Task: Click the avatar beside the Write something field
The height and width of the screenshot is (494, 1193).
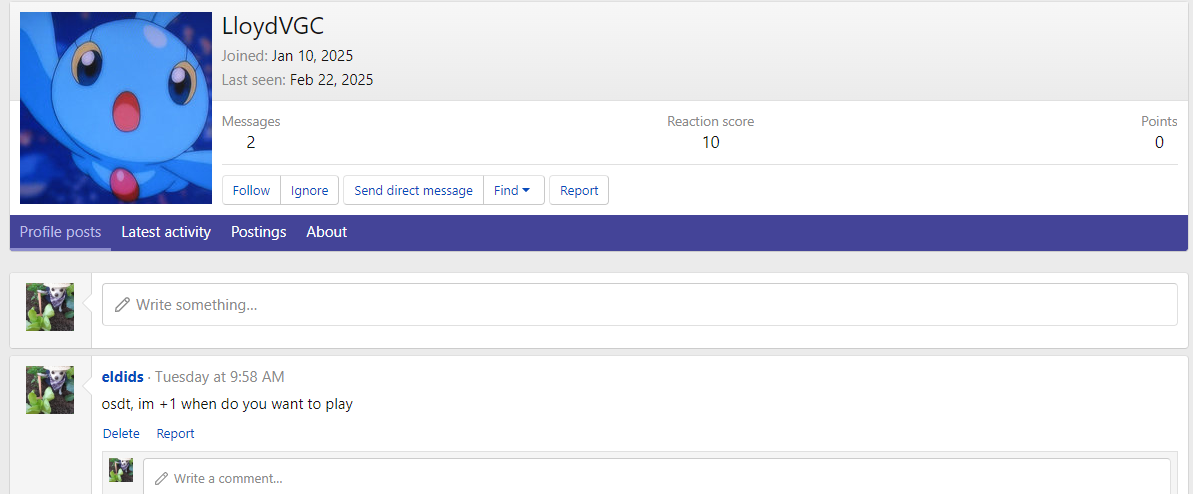Action: 50,307
